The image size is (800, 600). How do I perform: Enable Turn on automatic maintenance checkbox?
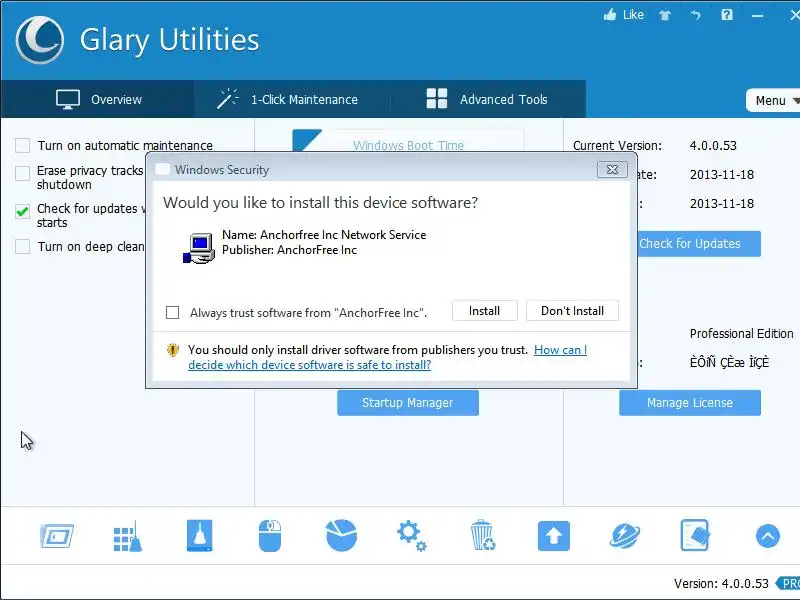(22, 145)
